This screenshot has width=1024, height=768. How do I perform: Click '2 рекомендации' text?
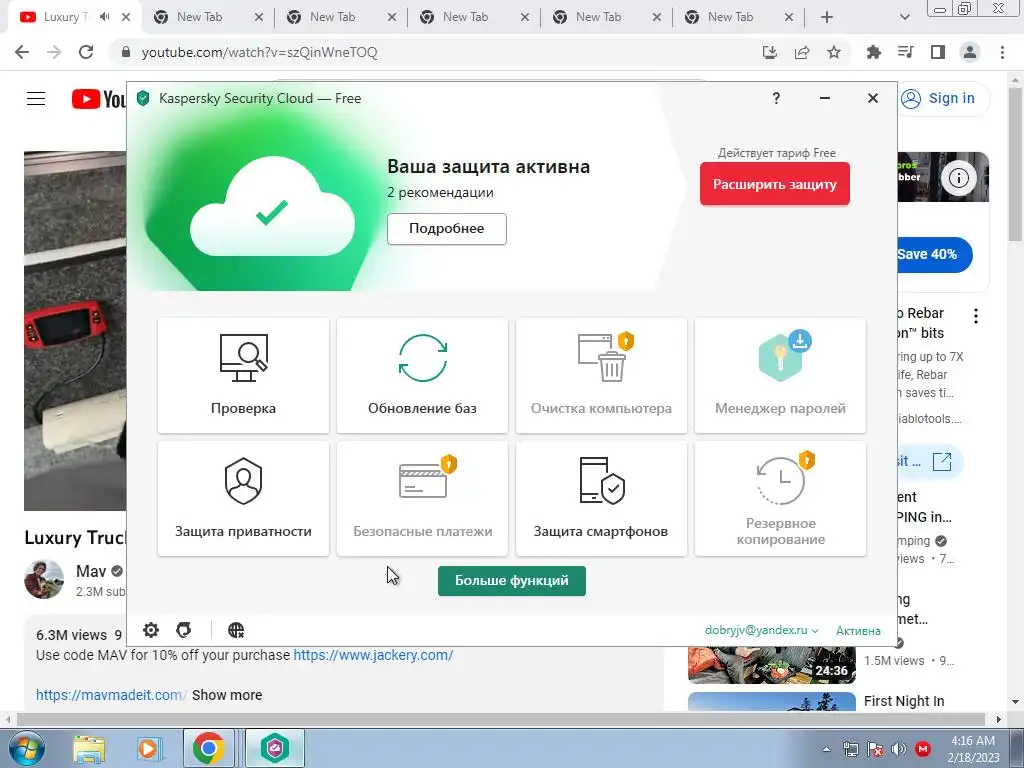tap(440, 193)
